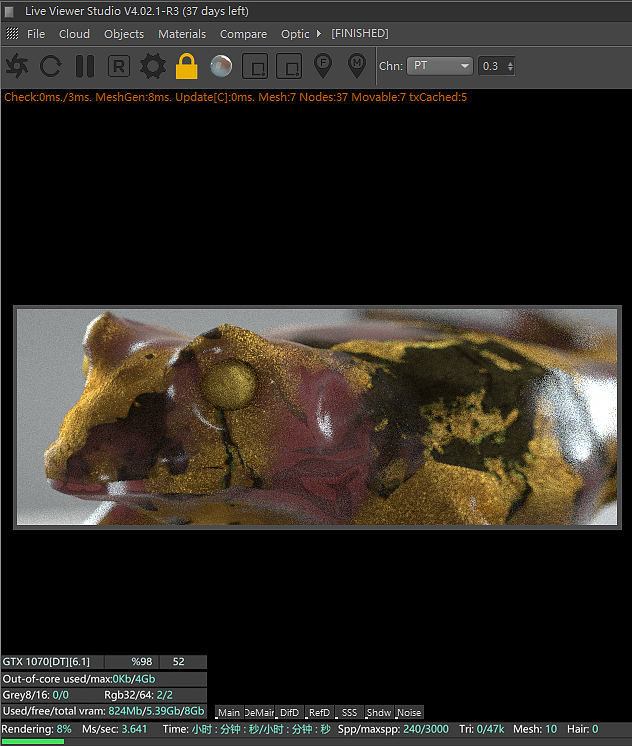Click the Tri 0/47k readout
Screen dimensions: 632x746
click(482, 729)
